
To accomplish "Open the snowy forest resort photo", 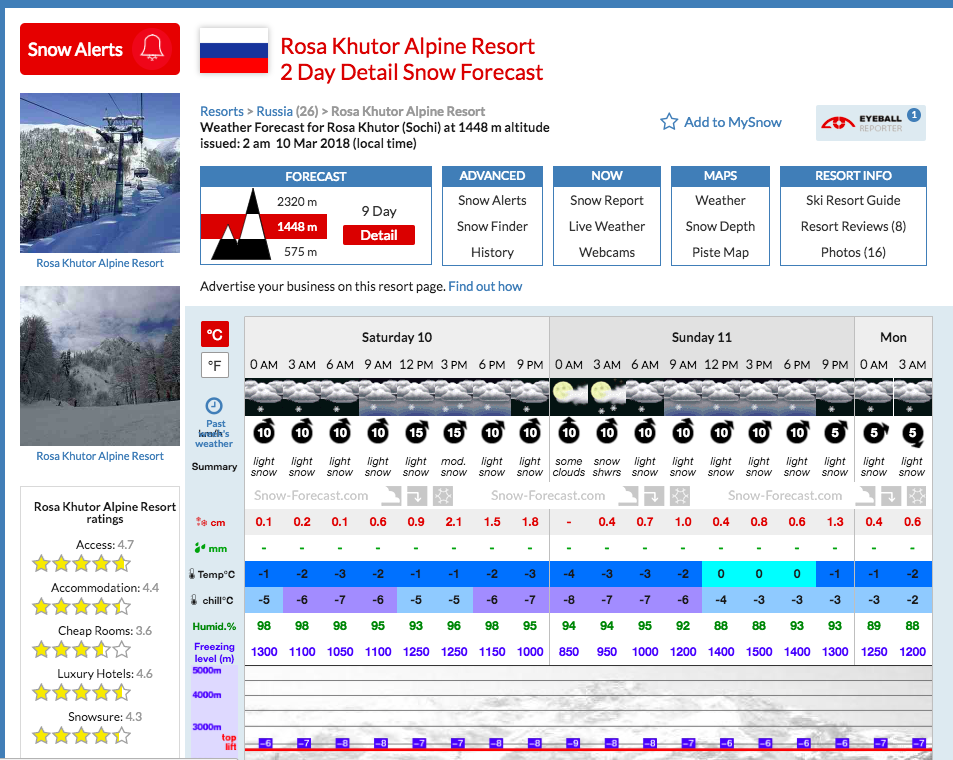I will 100,366.
